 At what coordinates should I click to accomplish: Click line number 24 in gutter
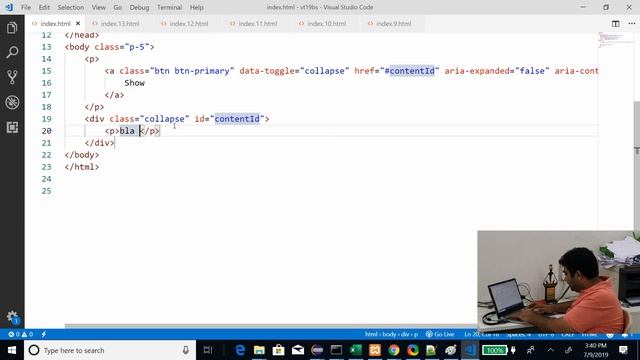pos(47,179)
